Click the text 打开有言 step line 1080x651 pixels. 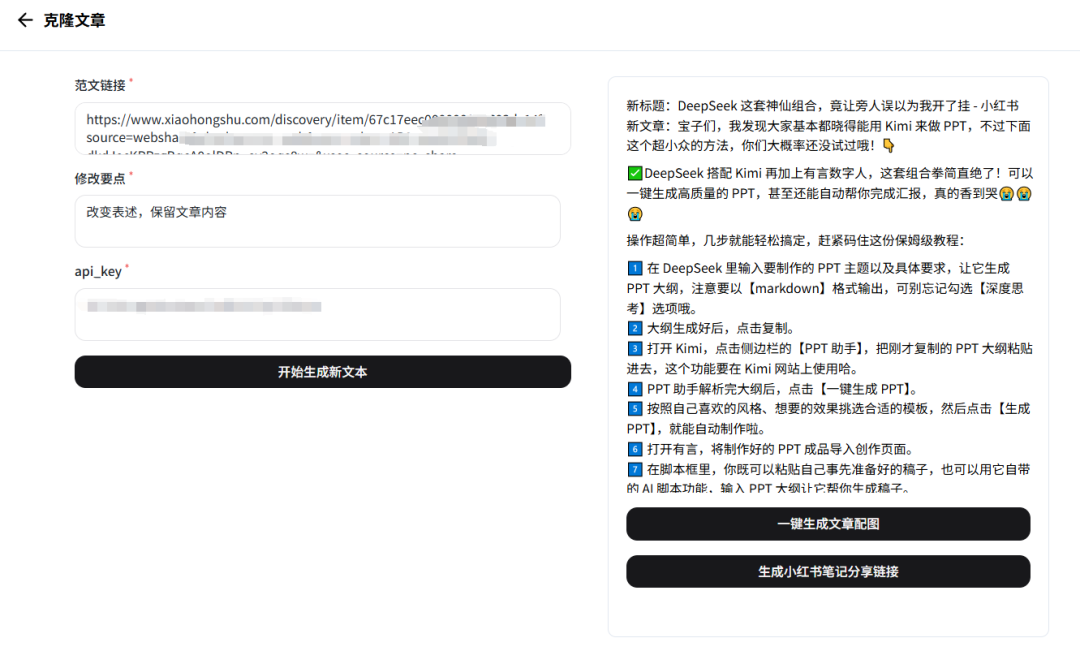pyautogui.click(x=781, y=449)
